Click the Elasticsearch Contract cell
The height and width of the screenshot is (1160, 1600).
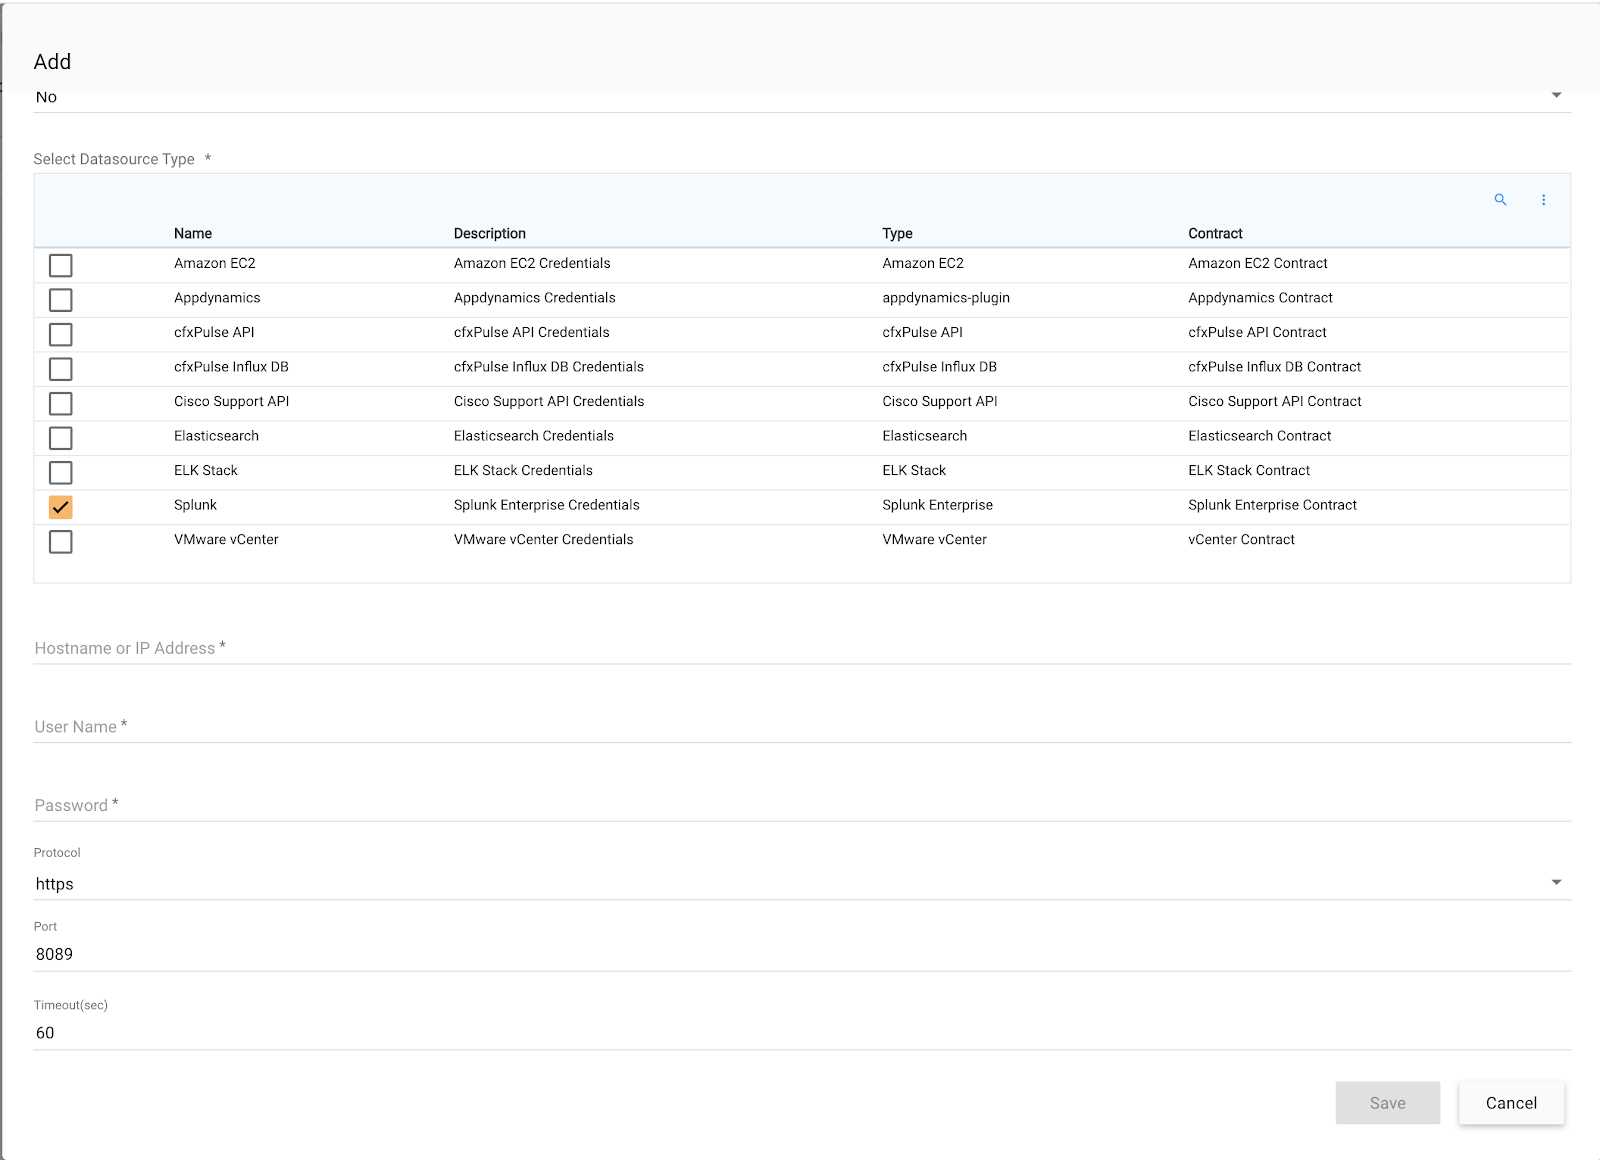click(x=1260, y=436)
